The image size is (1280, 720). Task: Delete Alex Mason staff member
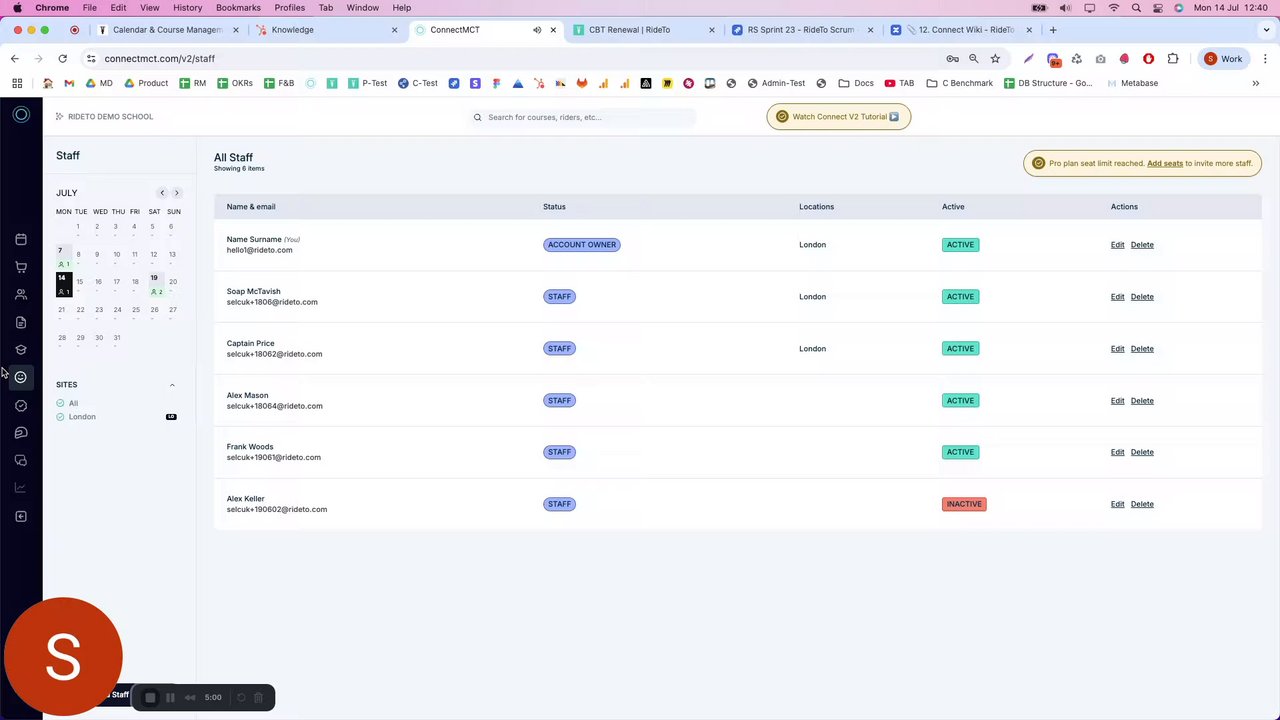pyautogui.click(x=1142, y=401)
